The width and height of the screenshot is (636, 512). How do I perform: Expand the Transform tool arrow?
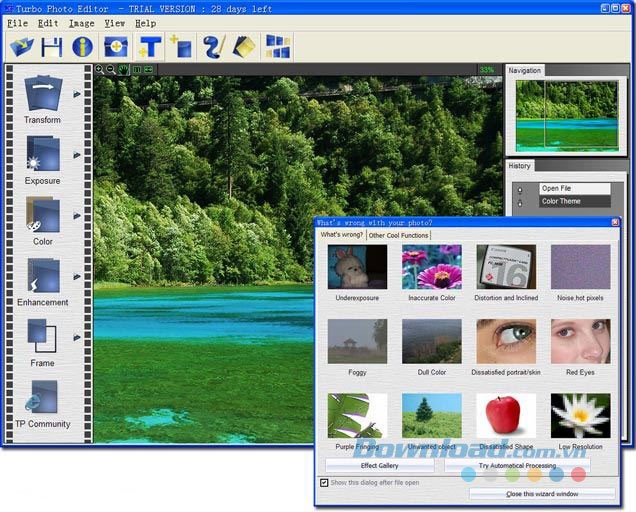(x=77, y=94)
